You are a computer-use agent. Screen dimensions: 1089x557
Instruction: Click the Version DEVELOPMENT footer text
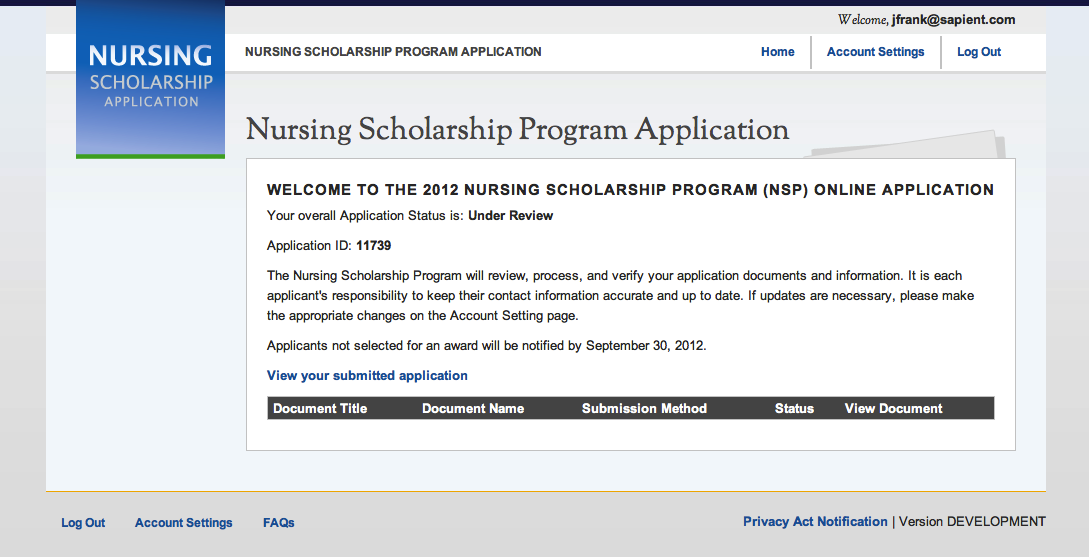pyautogui.click(x=972, y=522)
